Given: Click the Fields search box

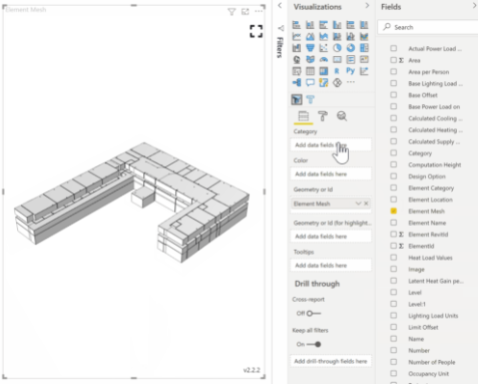Looking at the screenshot, I should 429,27.
